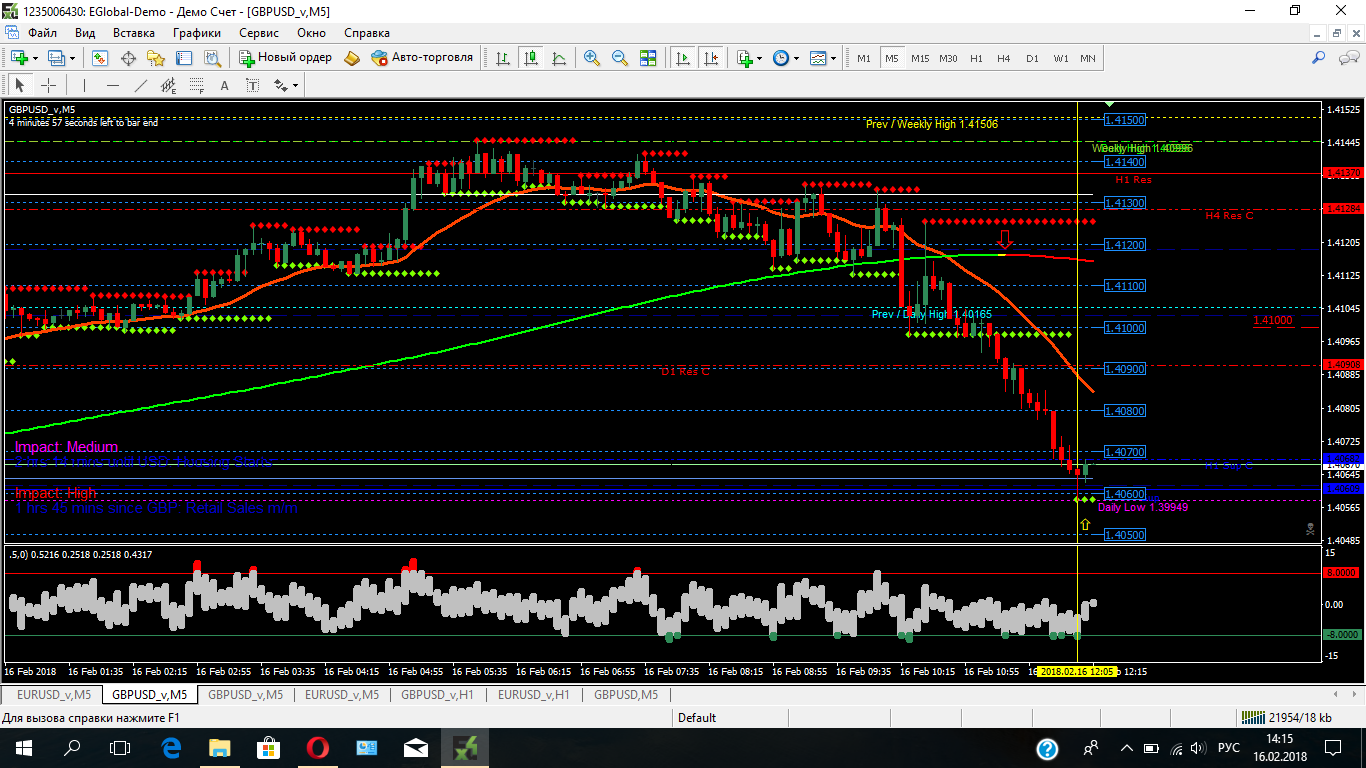Open the Графики menu

pos(196,32)
